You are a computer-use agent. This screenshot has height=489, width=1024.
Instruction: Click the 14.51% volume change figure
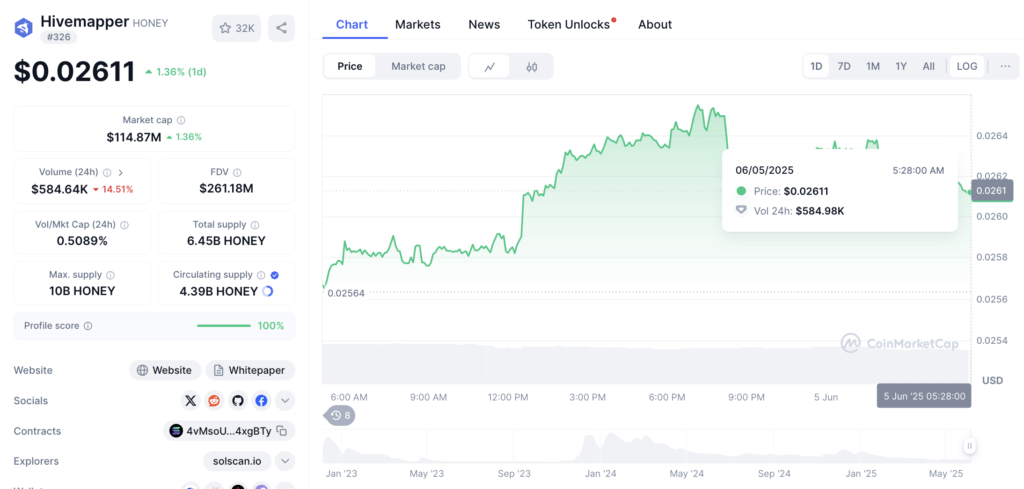click(113, 189)
